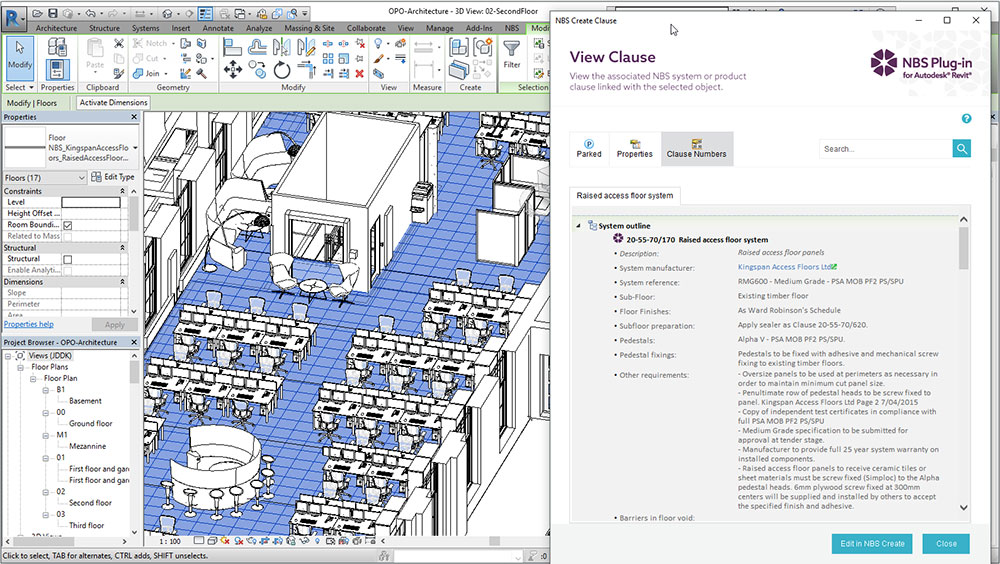Screen dimensions: 1000x564
Task: Open Type Properties icon in ribbon
Action: (57, 47)
